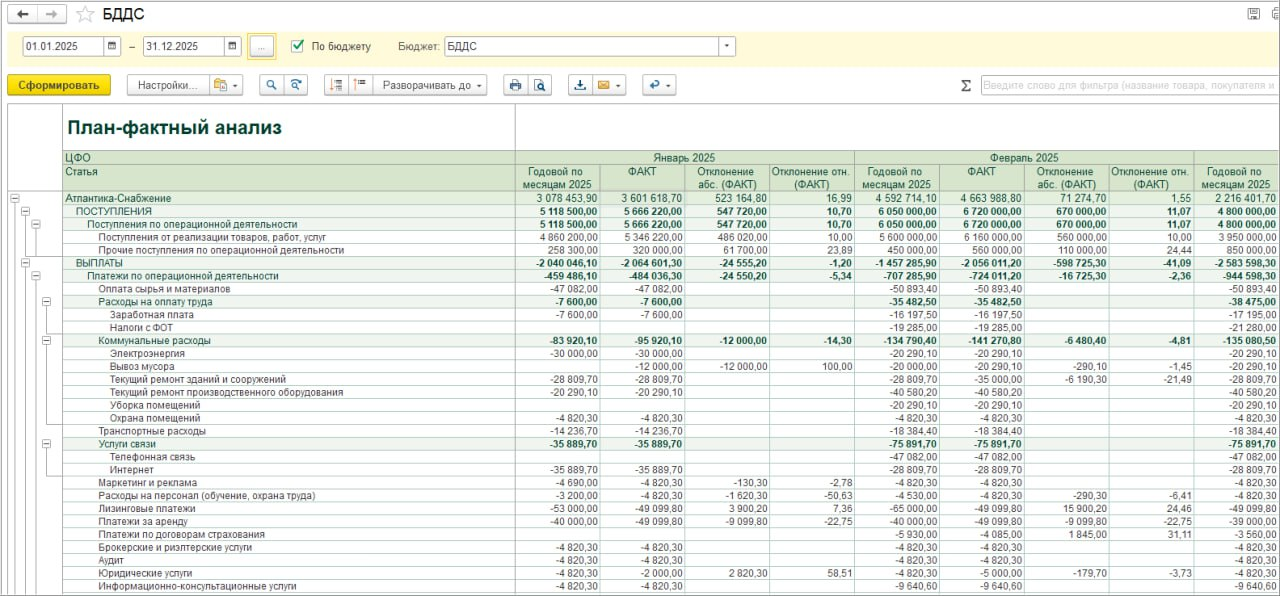Click the back navigation arrow
This screenshot has height=596, width=1280.
click(x=23, y=14)
